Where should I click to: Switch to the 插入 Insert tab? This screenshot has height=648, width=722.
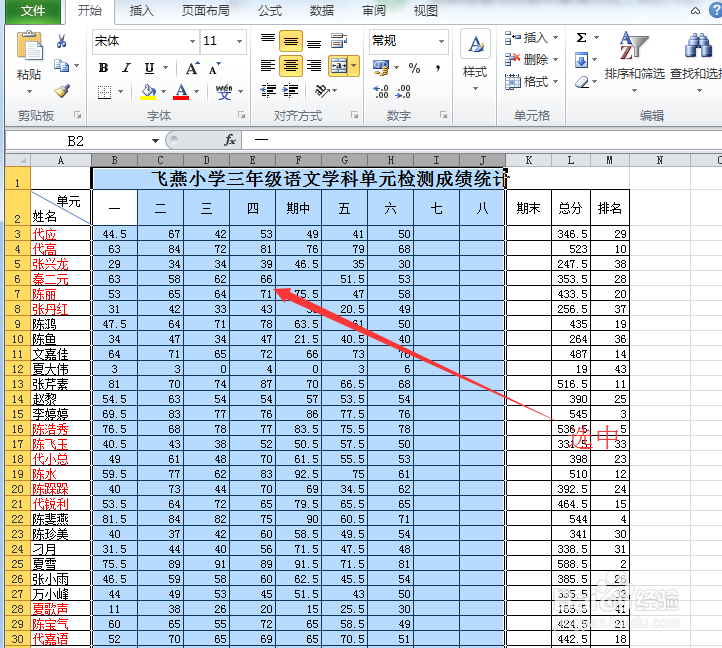[x=141, y=10]
